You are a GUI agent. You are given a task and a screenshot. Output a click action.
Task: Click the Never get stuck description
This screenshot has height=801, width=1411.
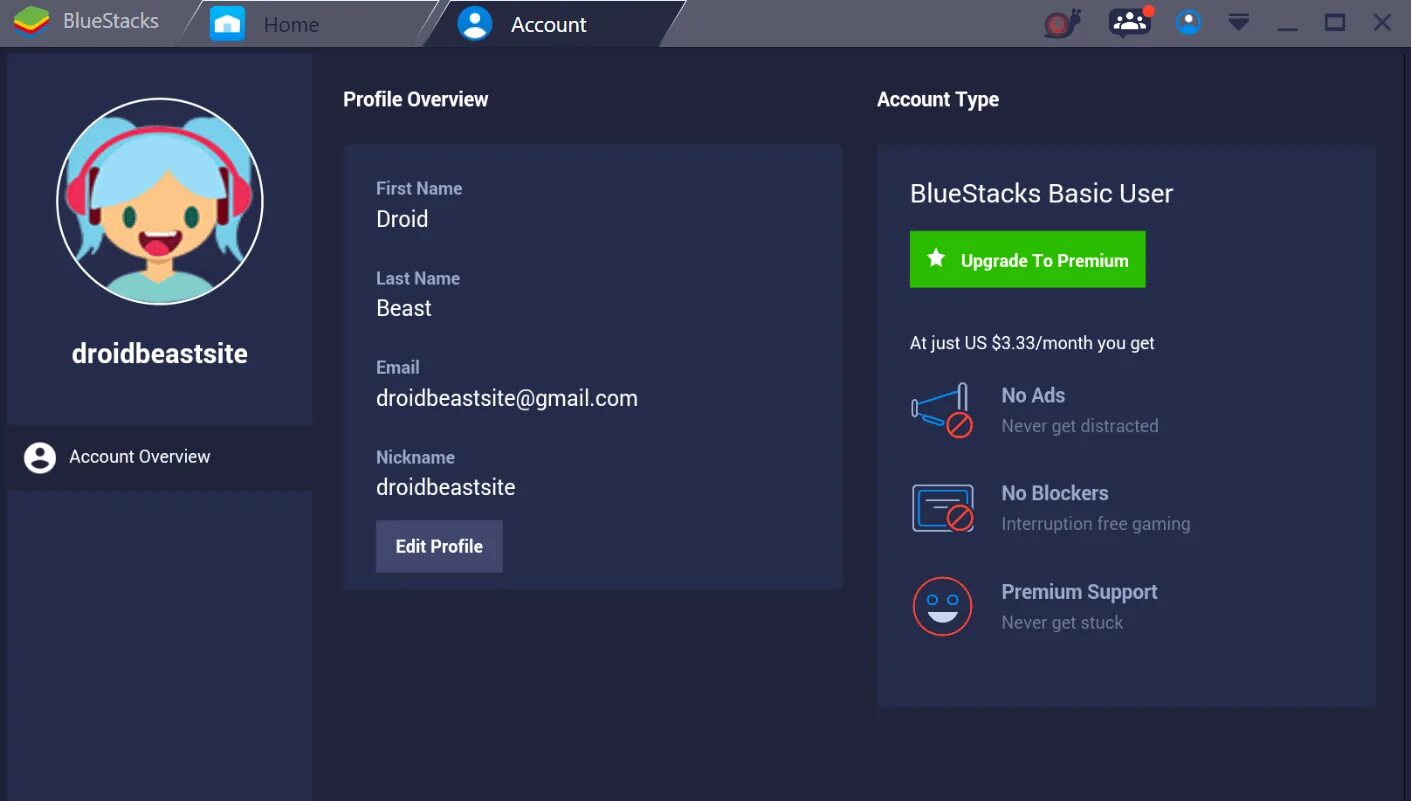pyautogui.click(x=1062, y=622)
